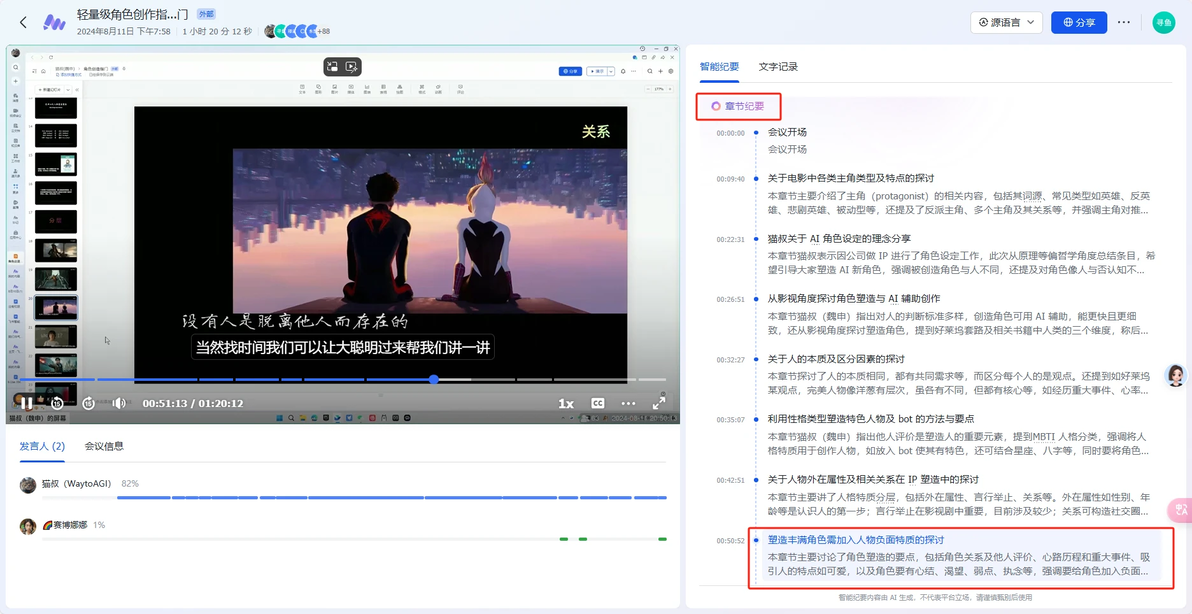The height and width of the screenshot is (614, 1192).
Task: Click the picture-in-picture icon above video
Action: point(333,67)
